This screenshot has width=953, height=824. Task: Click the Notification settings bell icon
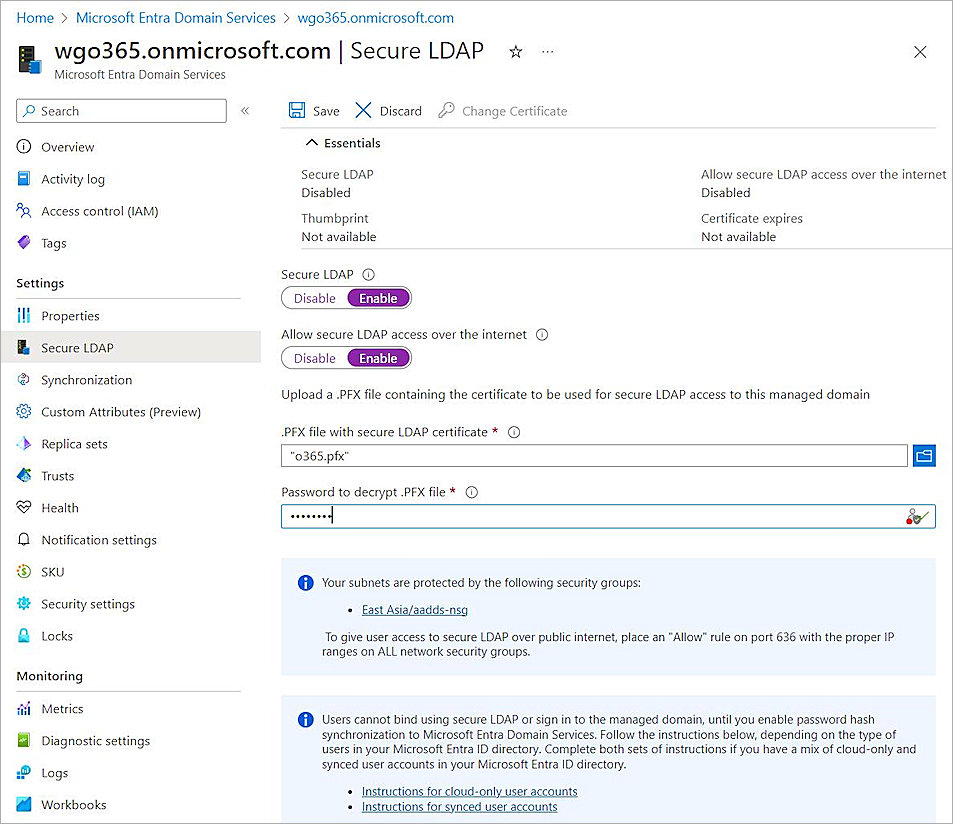[24, 539]
